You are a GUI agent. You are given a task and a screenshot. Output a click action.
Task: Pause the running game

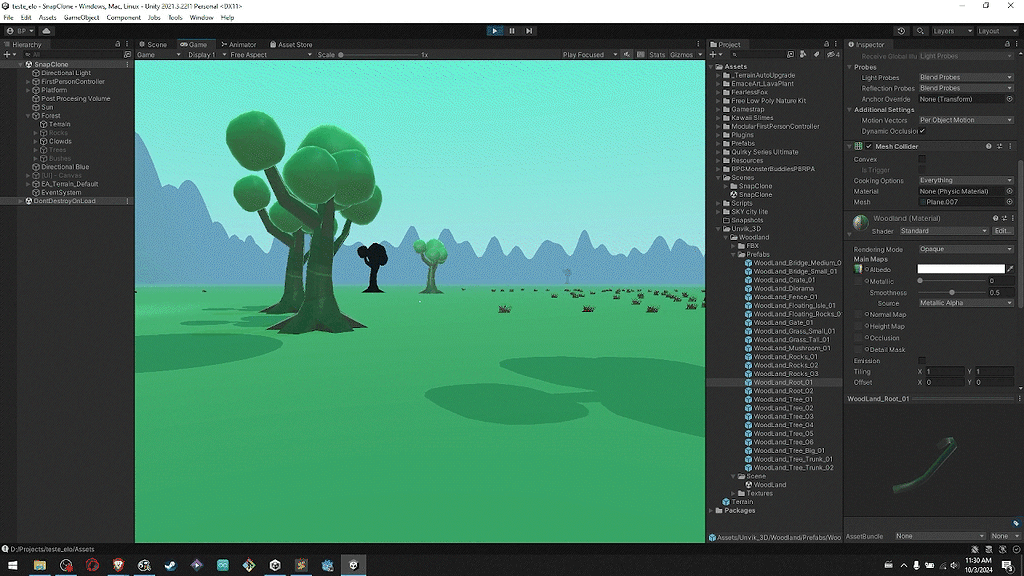coord(511,30)
